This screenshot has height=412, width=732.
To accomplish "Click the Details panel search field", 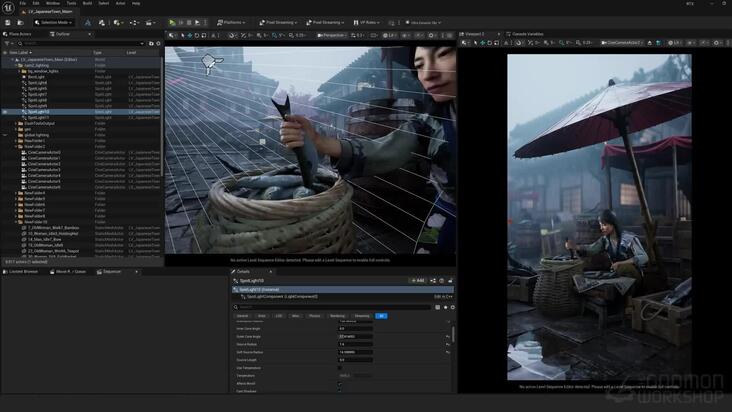I will pyautogui.click(x=332, y=307).
